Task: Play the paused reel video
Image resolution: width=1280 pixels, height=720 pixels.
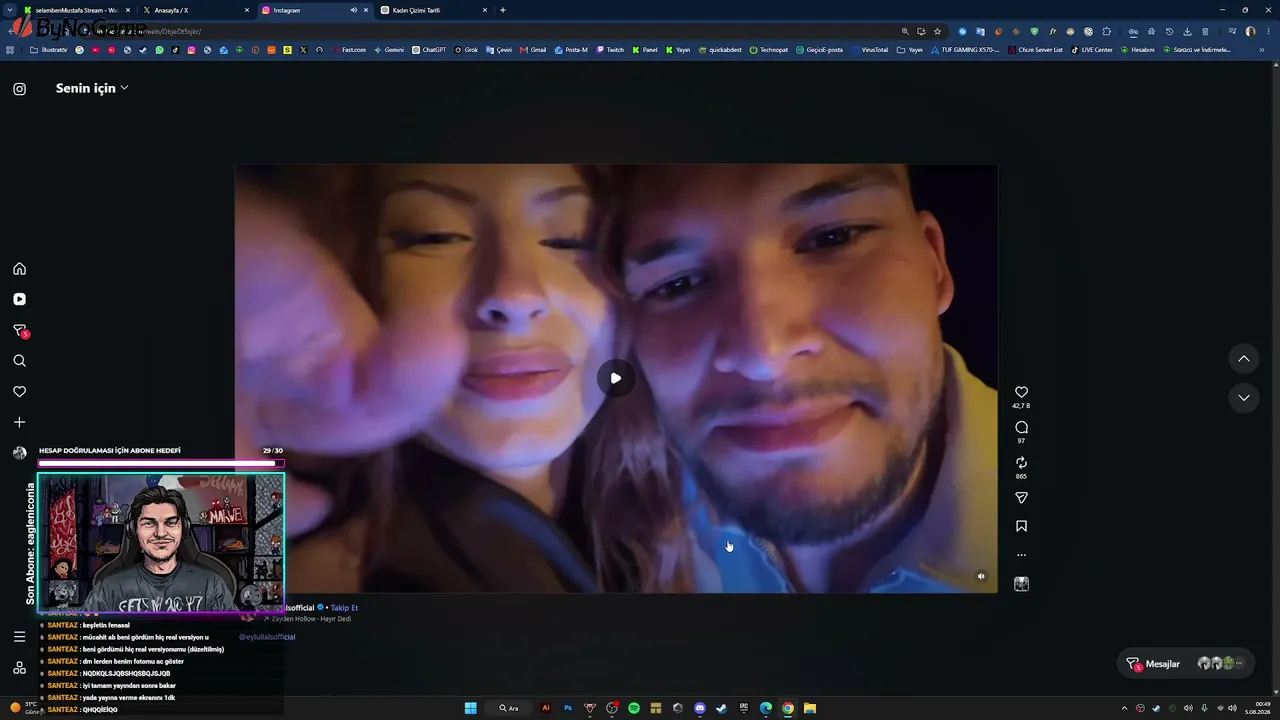Action: pyautogui.click(x=615, y=378)
